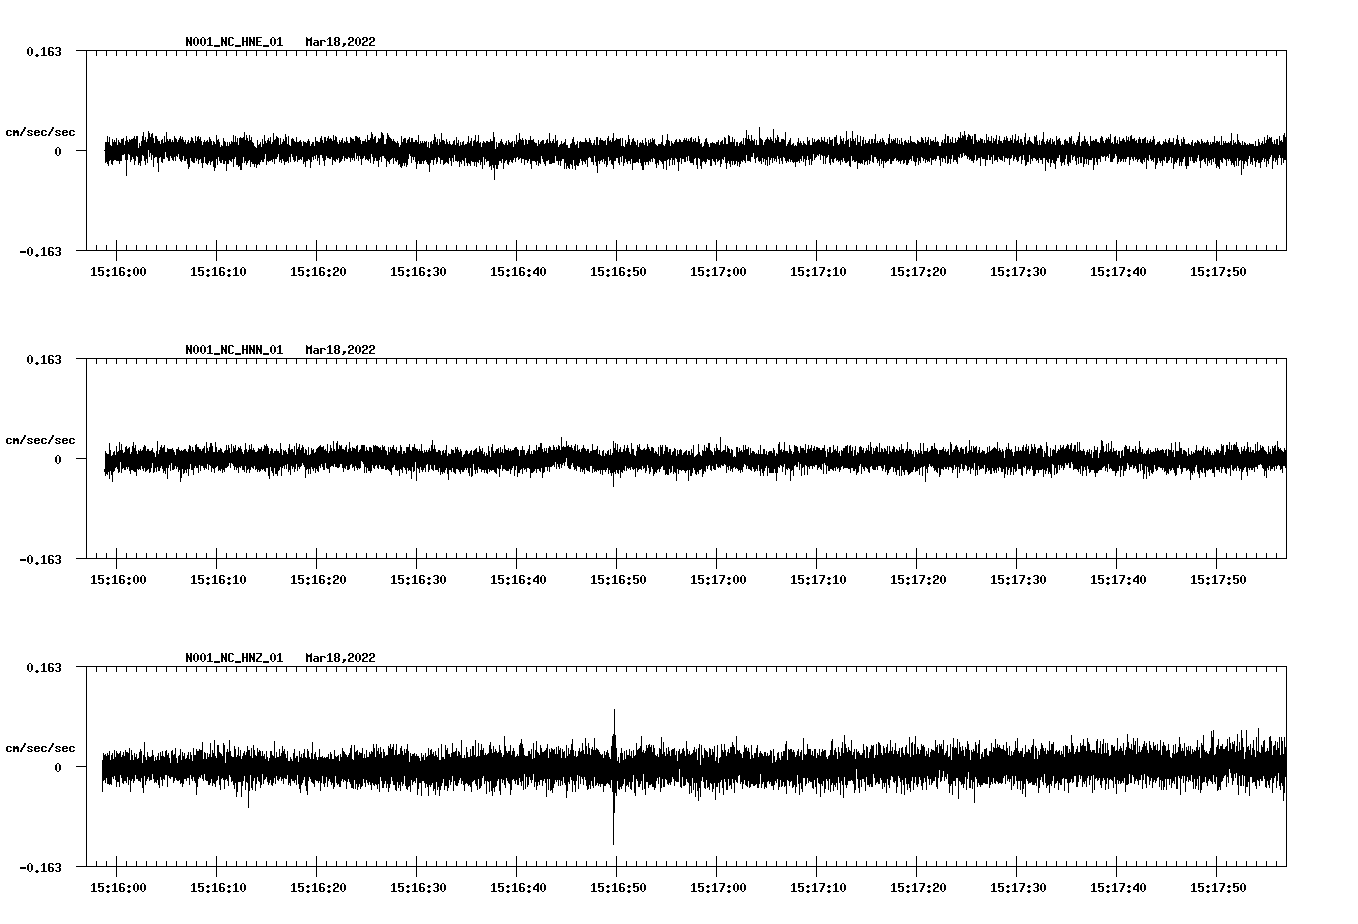The height and width of the screenshot is (924, 1358).
Task: Click the N001_NC_HNE_01 plot title
Action: point(234,42)
